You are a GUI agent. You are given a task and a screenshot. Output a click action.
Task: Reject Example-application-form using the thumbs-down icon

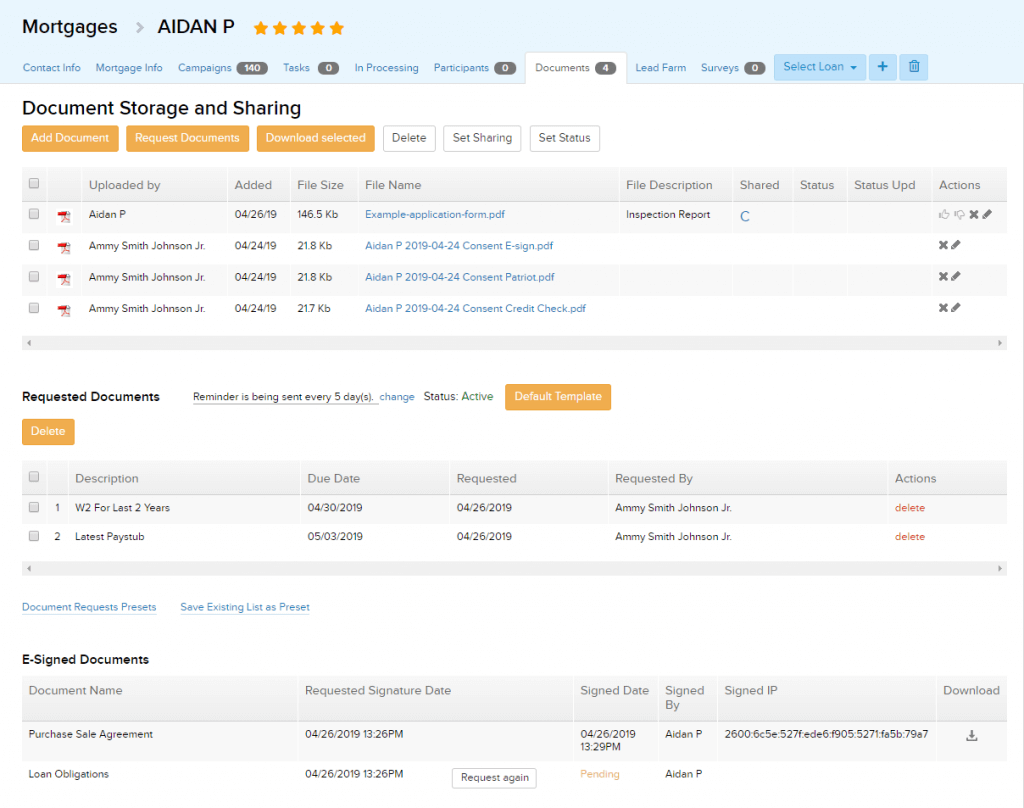coord(959,214)
